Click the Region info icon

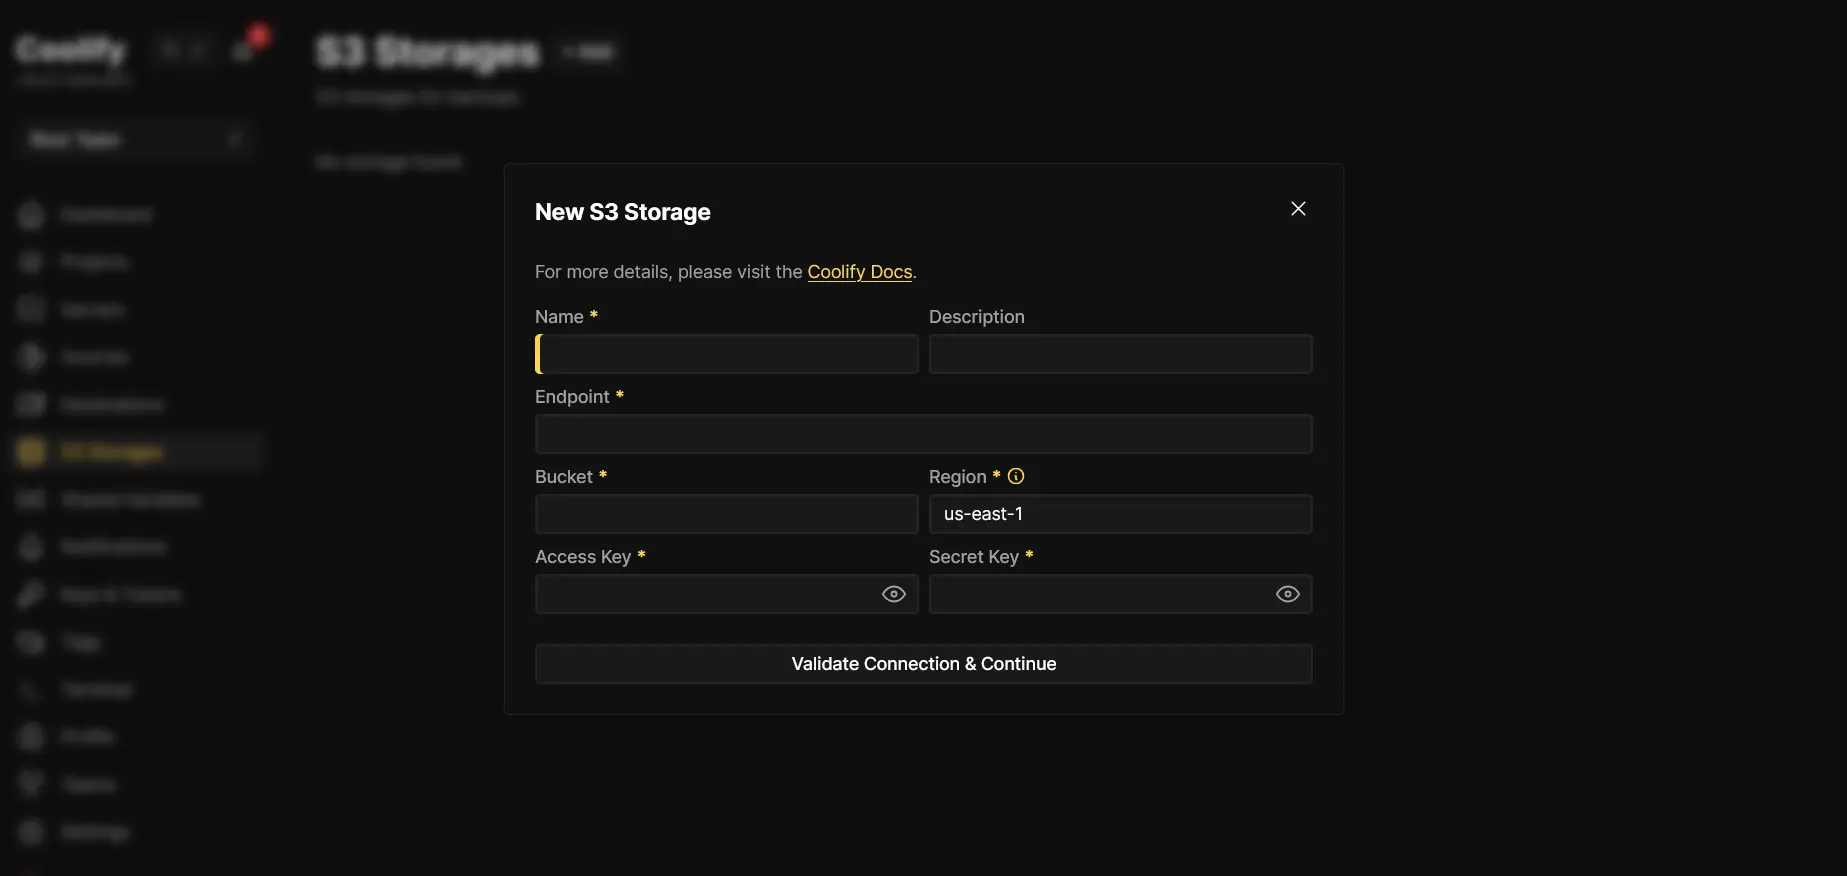[x=1016, y=477]
